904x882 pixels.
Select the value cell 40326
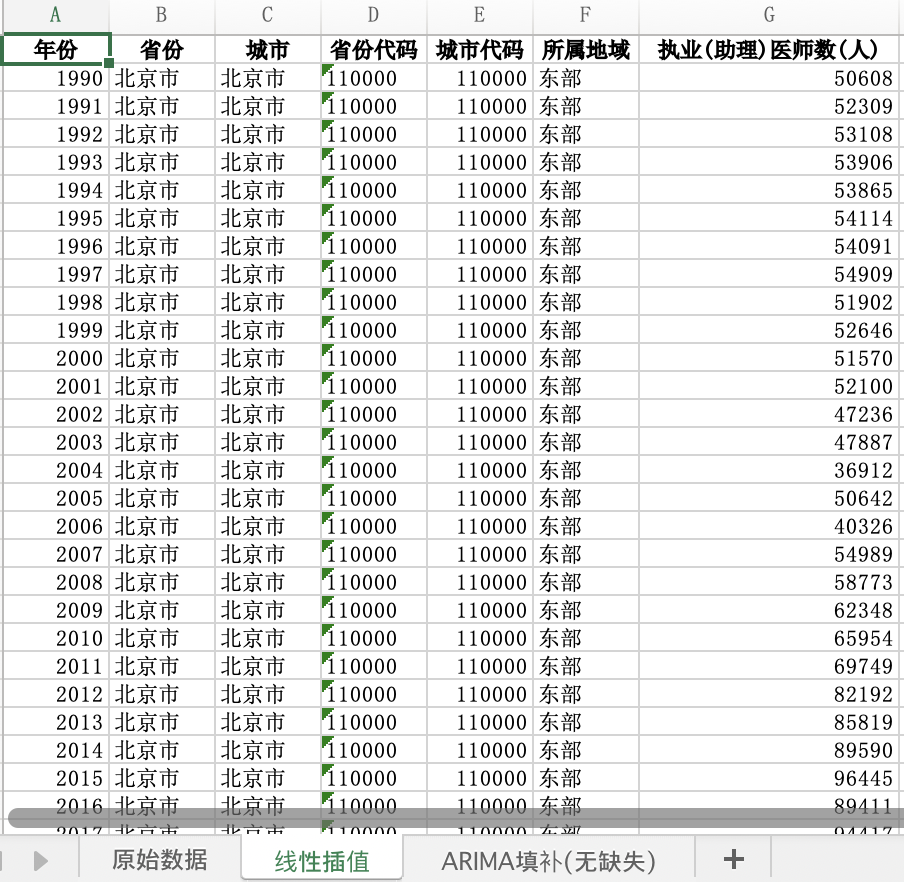[x=769, y=527]
